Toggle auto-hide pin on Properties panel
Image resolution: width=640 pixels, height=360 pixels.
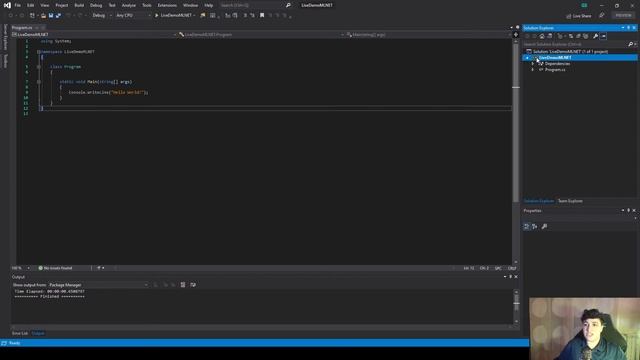(x=629, y=211)
